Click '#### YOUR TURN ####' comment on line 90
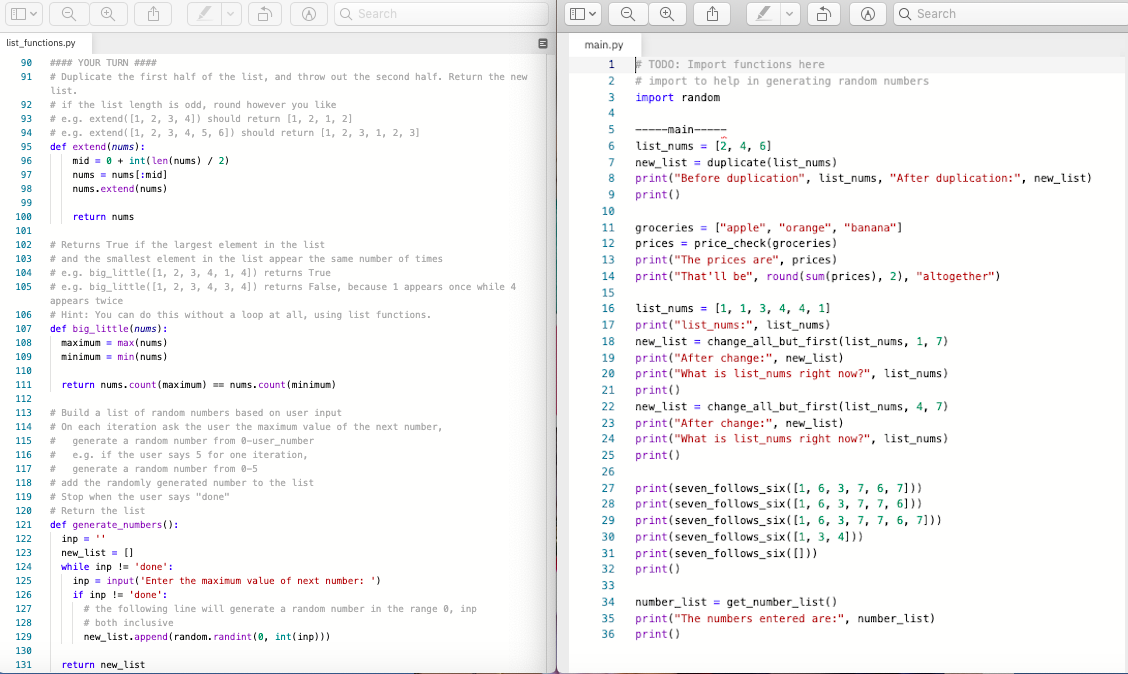The width and height of the screenshot is (1128, 674). pos(103,63)
